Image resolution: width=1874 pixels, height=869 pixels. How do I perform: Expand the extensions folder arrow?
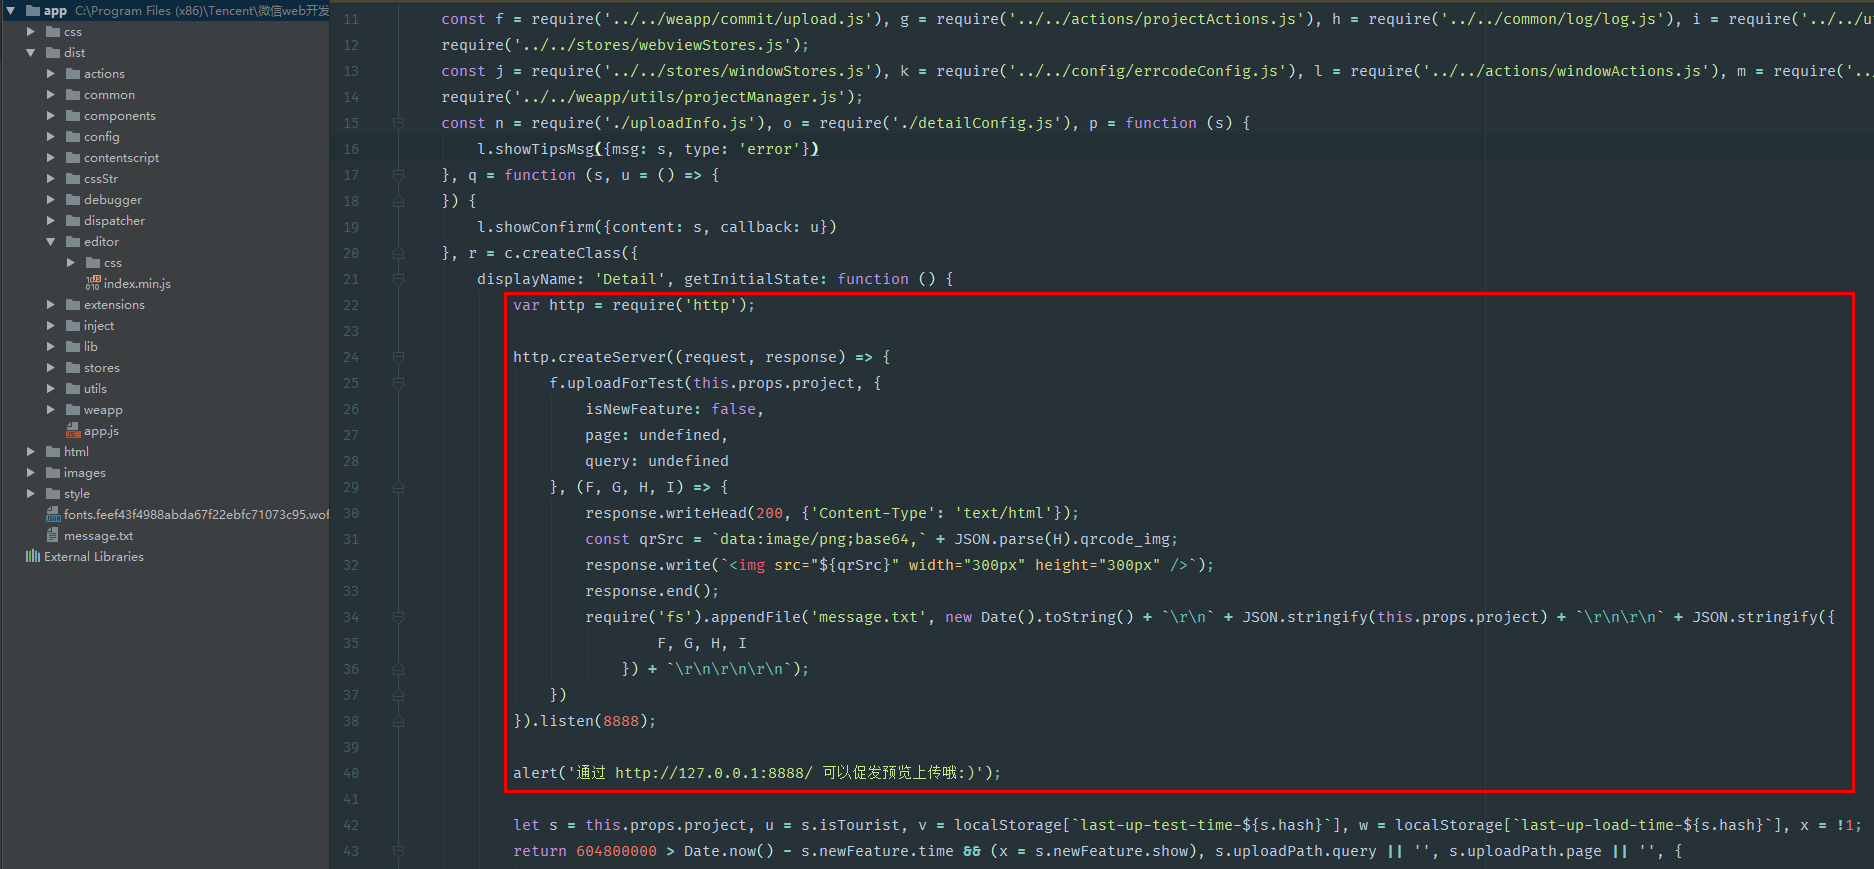pos(51,305)
